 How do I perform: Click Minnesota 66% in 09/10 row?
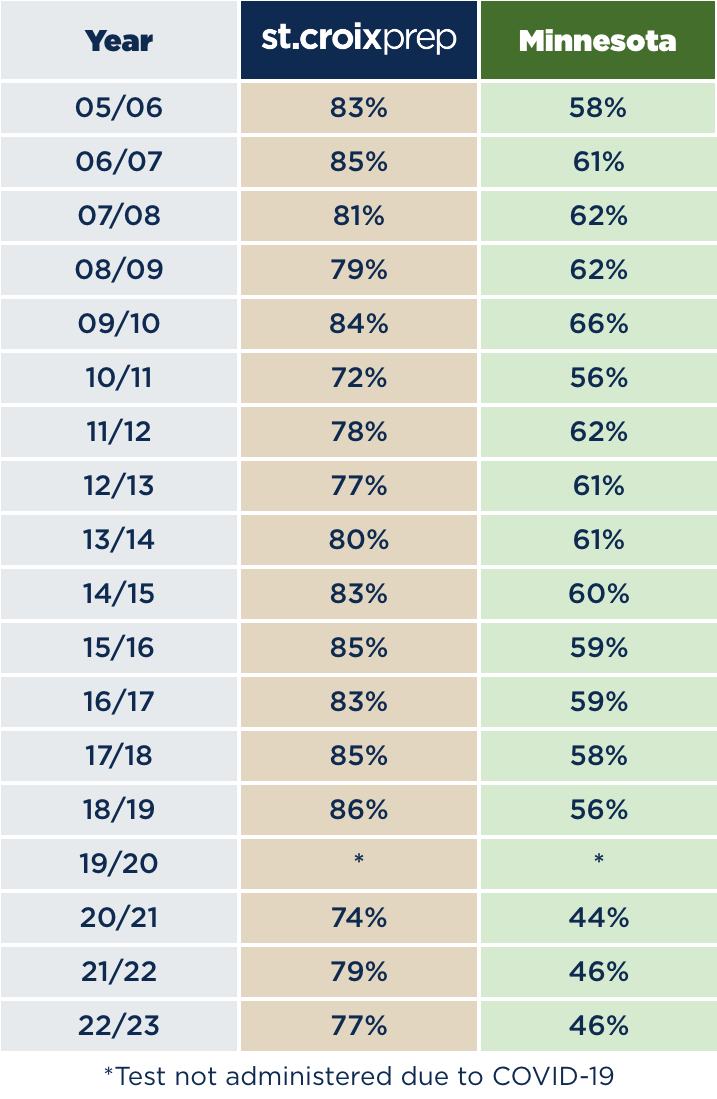598,324
